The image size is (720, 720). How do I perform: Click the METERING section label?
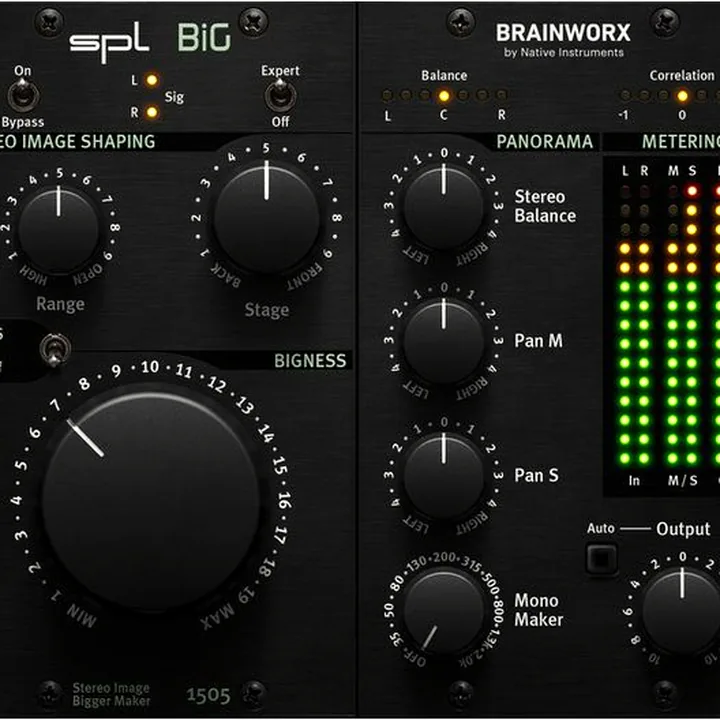coord(681,142)
